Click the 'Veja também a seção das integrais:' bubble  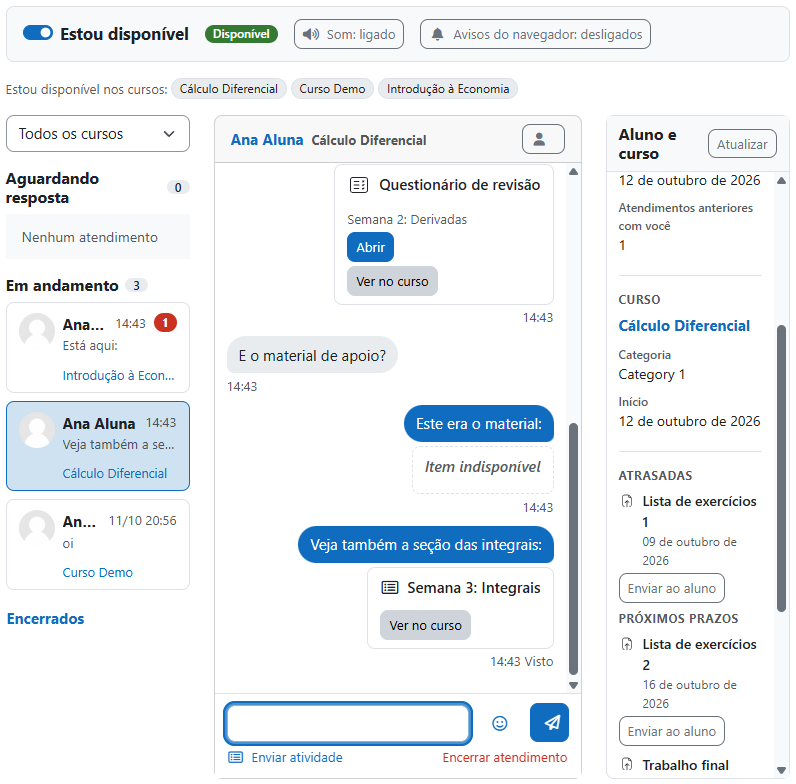pos(426,544)
